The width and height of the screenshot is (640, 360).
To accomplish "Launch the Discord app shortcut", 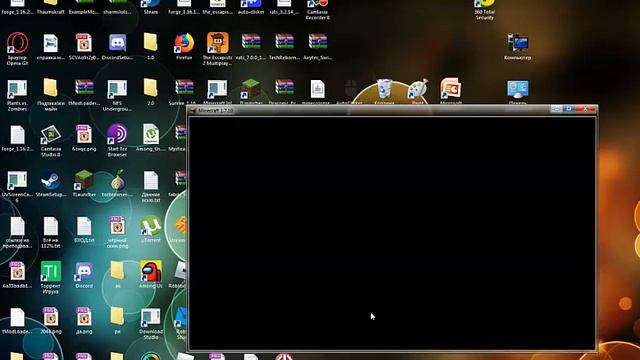I will click(84, 272).
